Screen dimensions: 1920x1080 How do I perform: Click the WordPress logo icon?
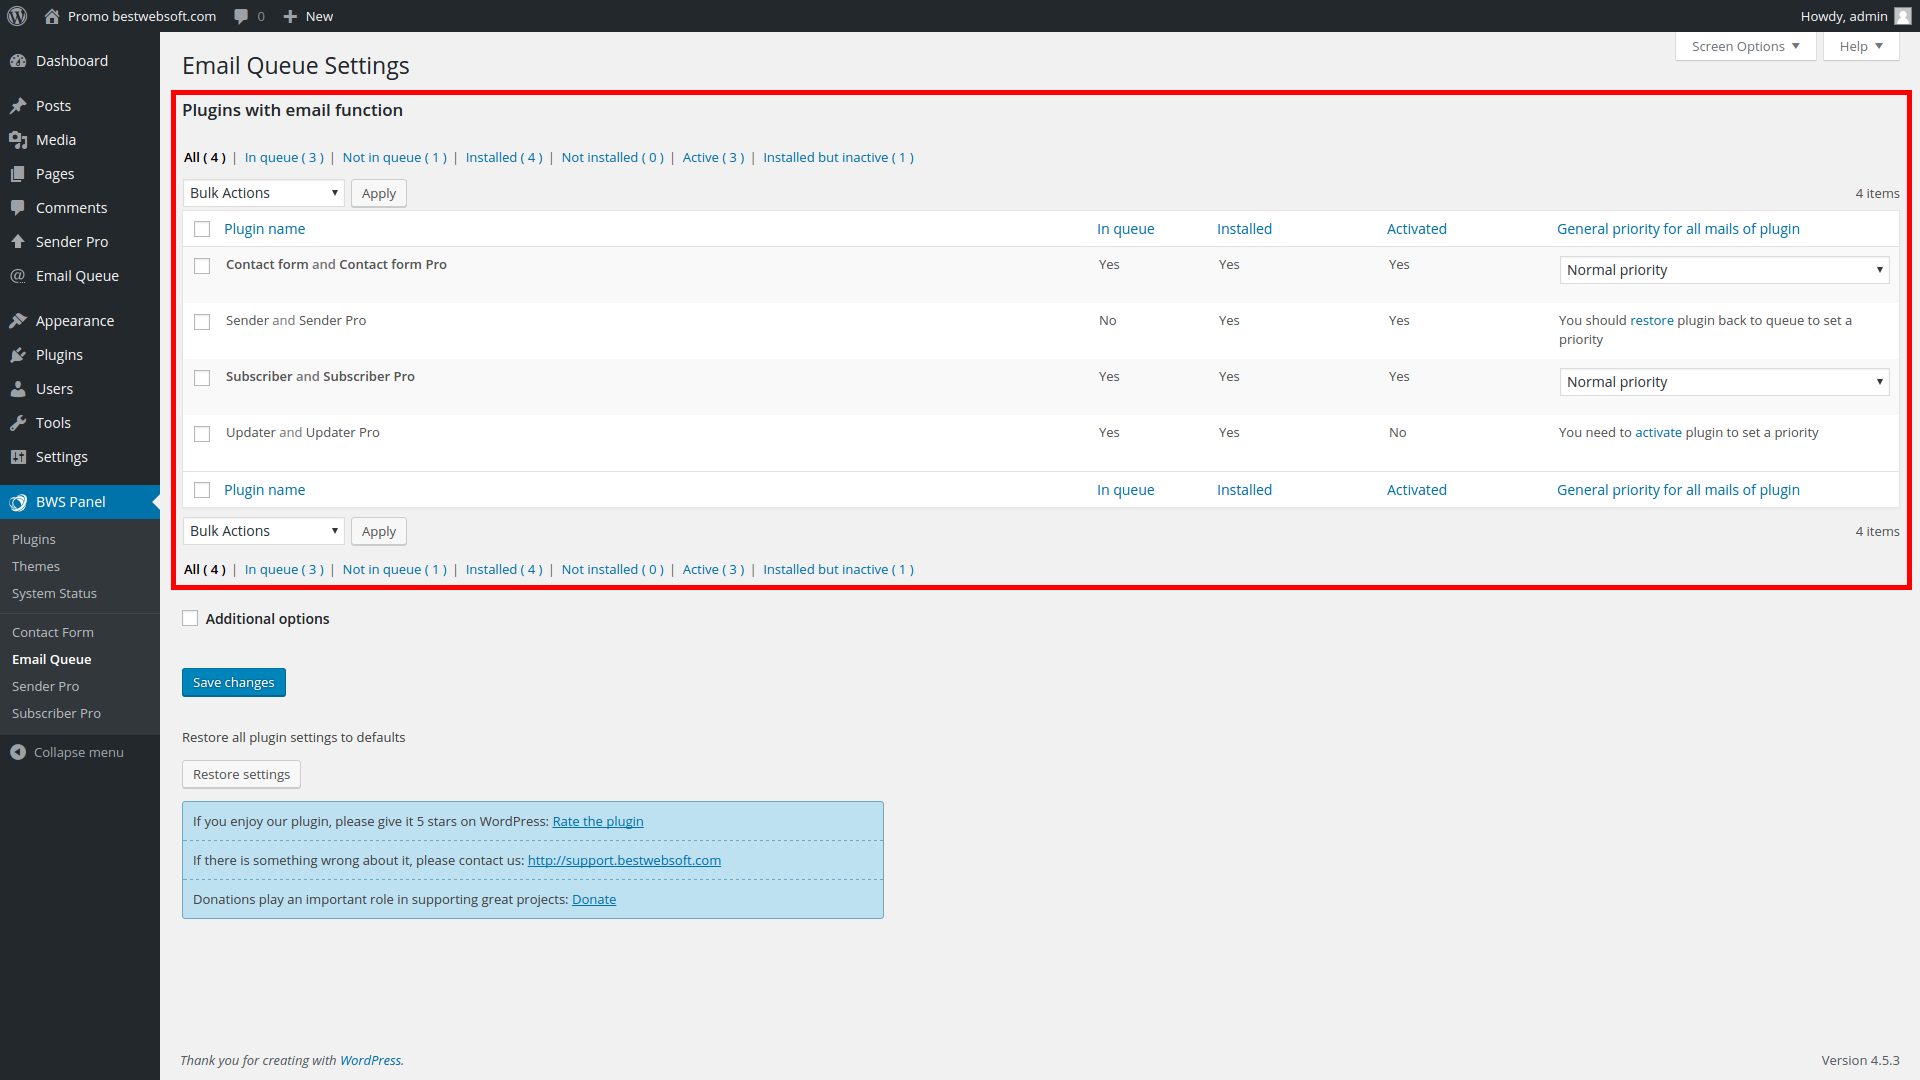[x=17, y=16]
